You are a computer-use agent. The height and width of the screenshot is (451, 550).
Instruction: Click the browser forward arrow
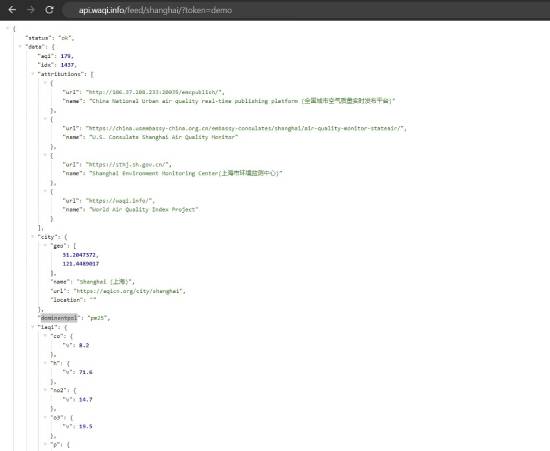coord(31,10)
